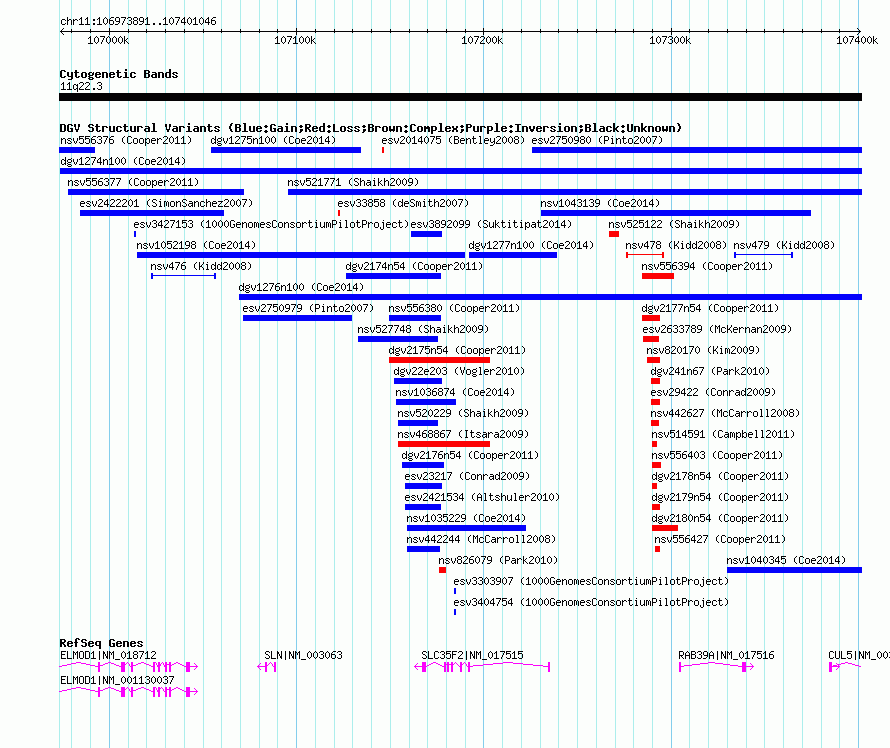Viewport: 890px width, 748px height.
Task: Select the black cytogenetic band bar
Action: 460,97
